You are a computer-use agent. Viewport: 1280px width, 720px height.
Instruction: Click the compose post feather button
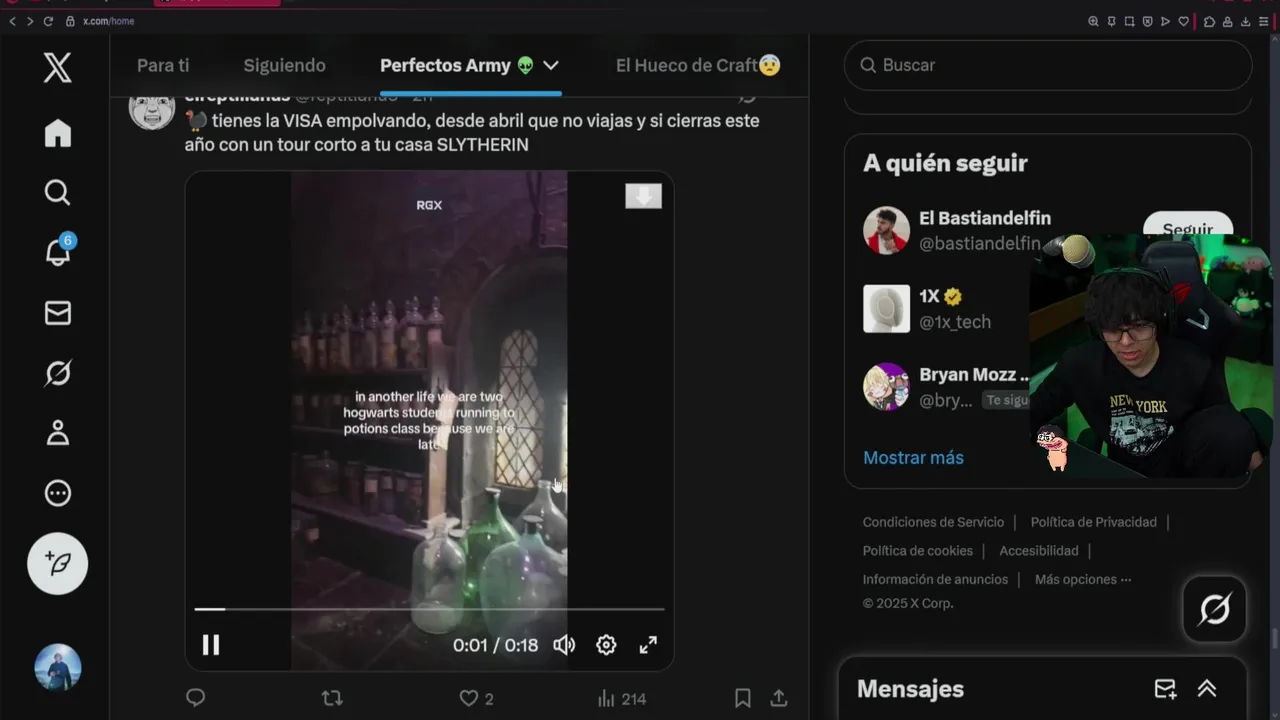pos(57,564)
